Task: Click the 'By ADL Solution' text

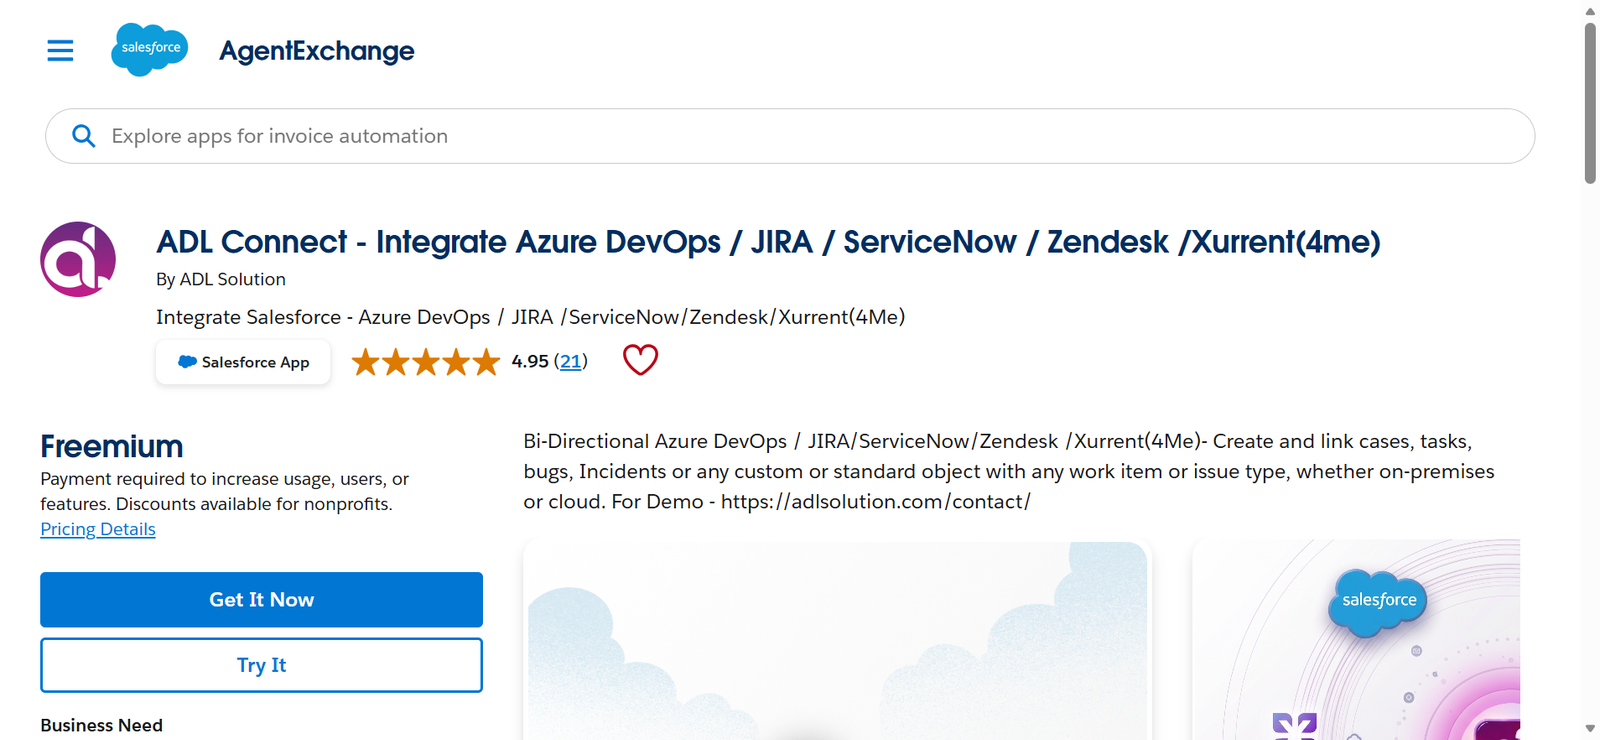Action: 221,279
